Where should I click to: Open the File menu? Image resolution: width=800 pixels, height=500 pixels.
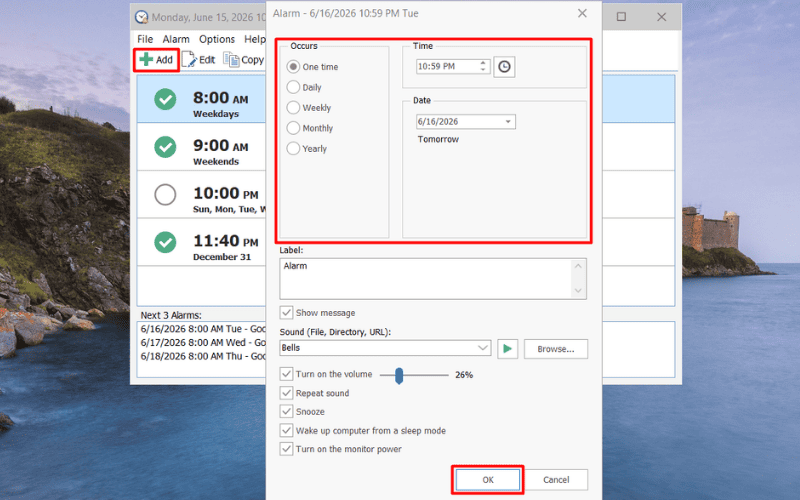coord(145,39)
